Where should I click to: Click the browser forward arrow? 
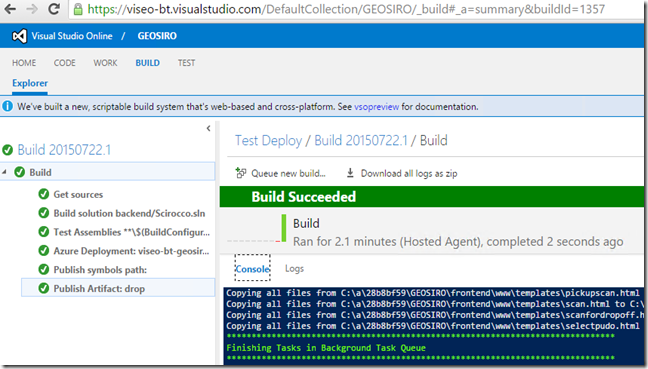(32, 9)
